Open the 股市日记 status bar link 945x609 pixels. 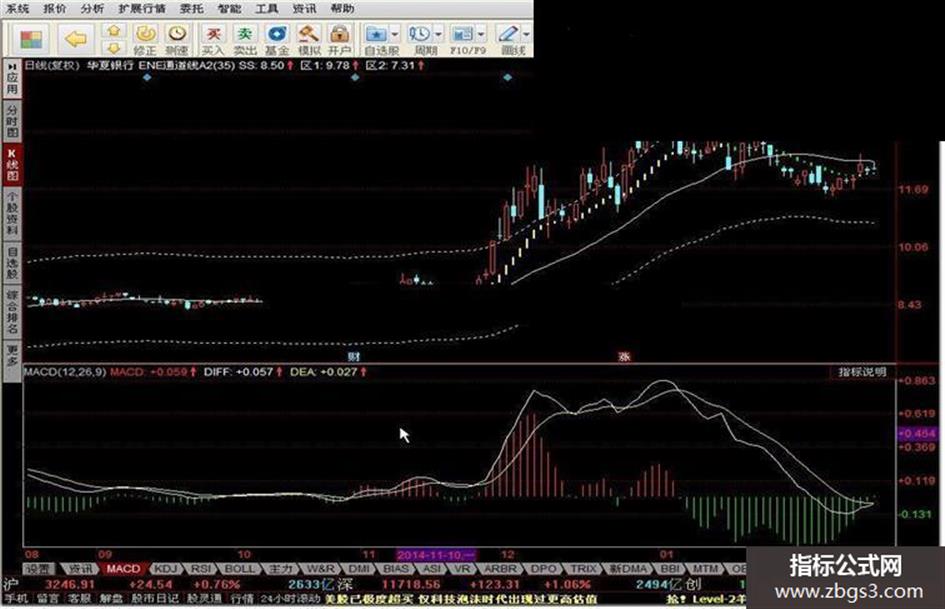(154, 599)
